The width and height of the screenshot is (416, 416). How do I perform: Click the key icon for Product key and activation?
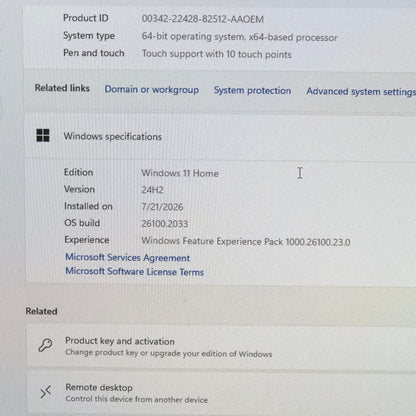[45, 345]
